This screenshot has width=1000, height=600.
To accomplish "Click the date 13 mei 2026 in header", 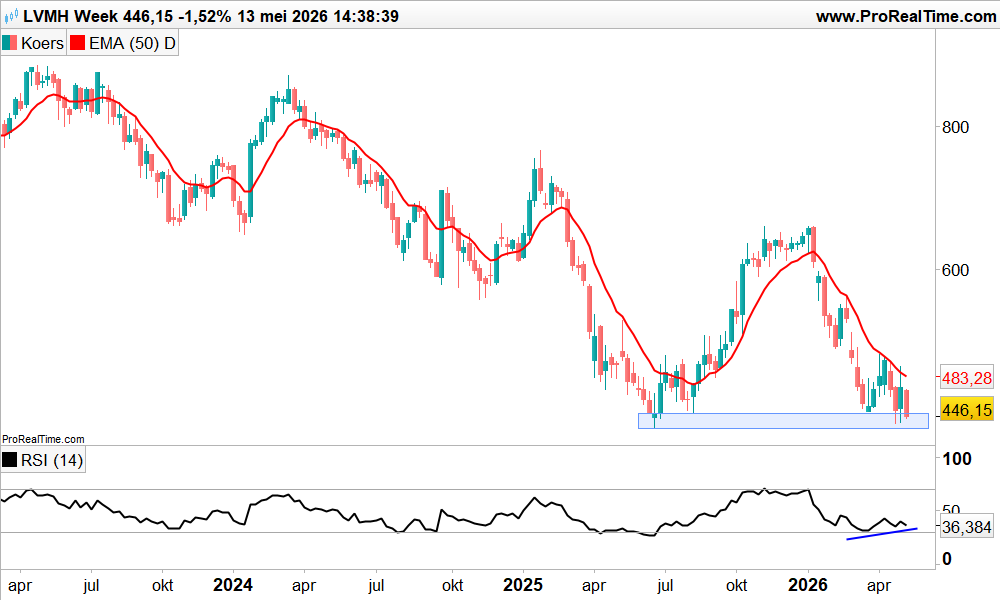I will pyautogui.click(x=283, y=17).
